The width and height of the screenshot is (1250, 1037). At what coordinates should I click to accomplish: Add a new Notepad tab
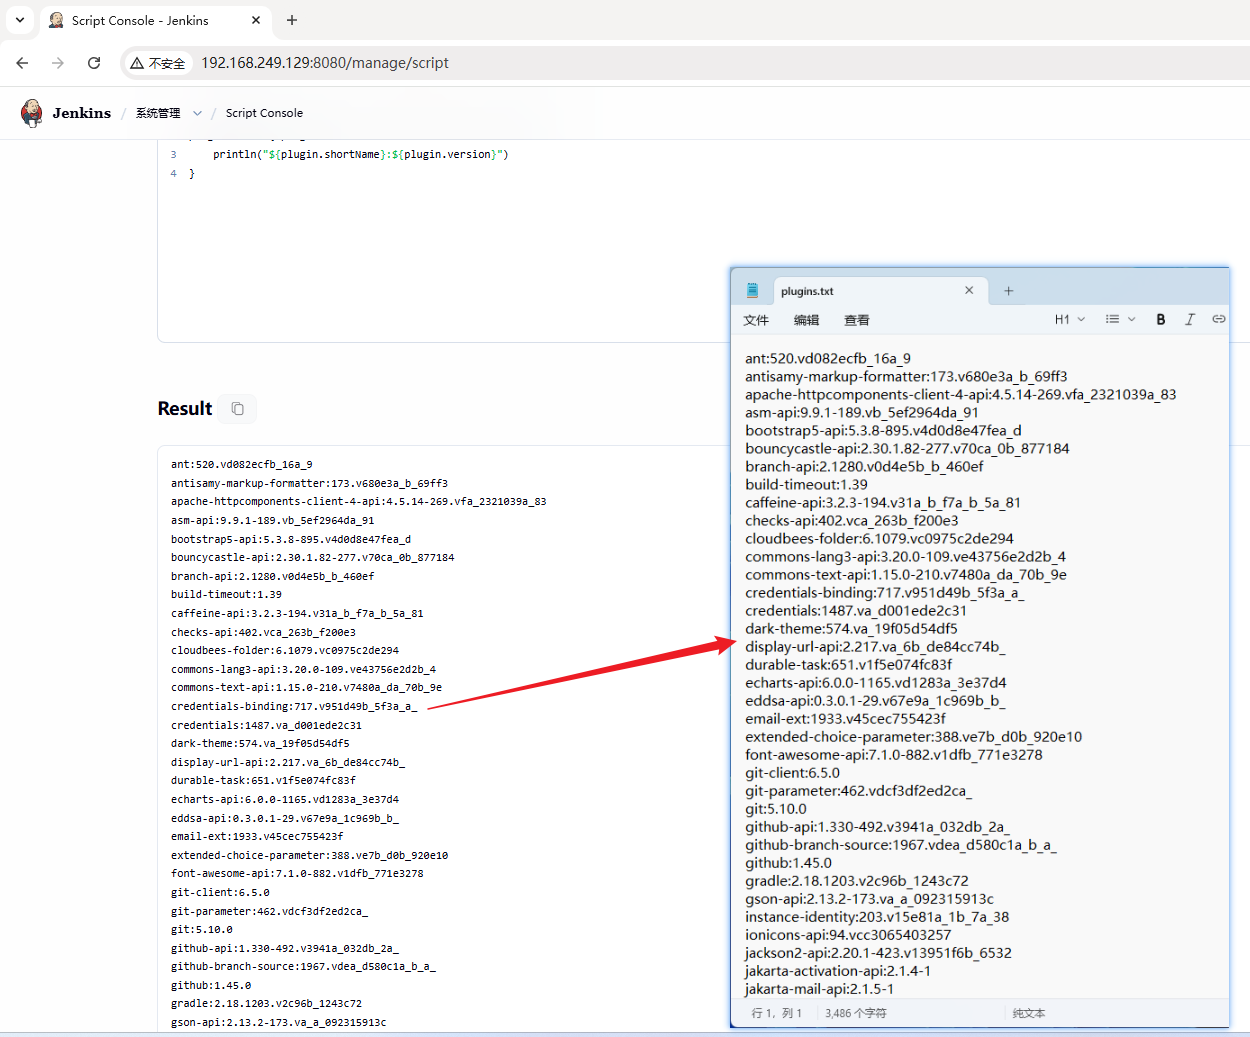tap(1009, 291)
